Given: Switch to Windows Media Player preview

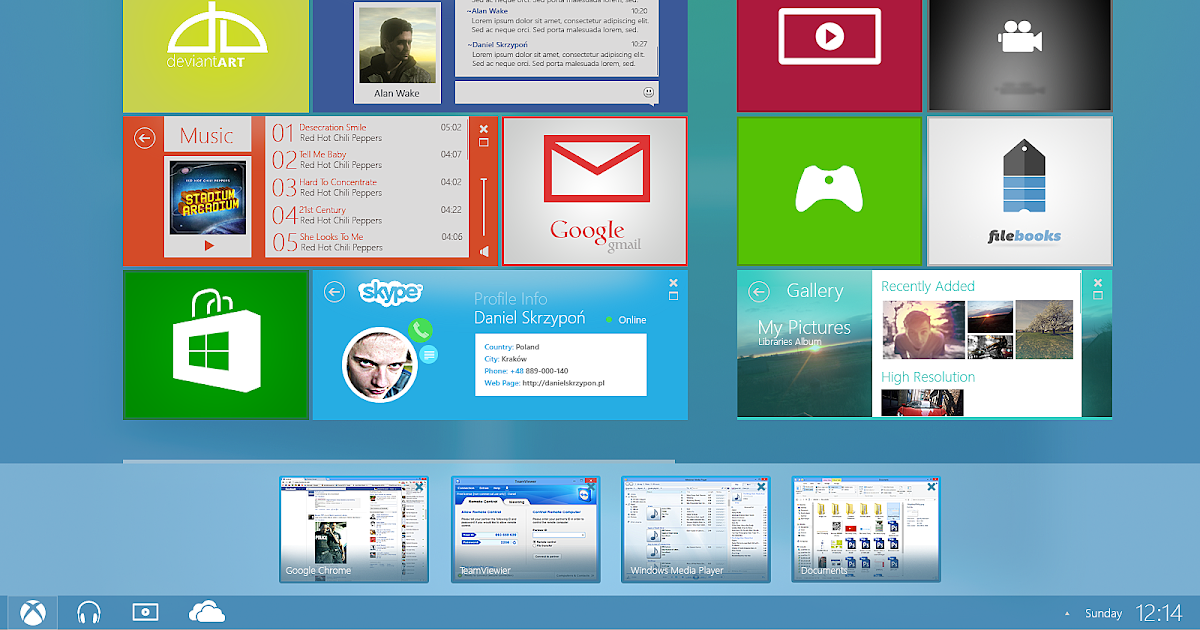Looking at the screenshot, I should [x=696, y=529].
